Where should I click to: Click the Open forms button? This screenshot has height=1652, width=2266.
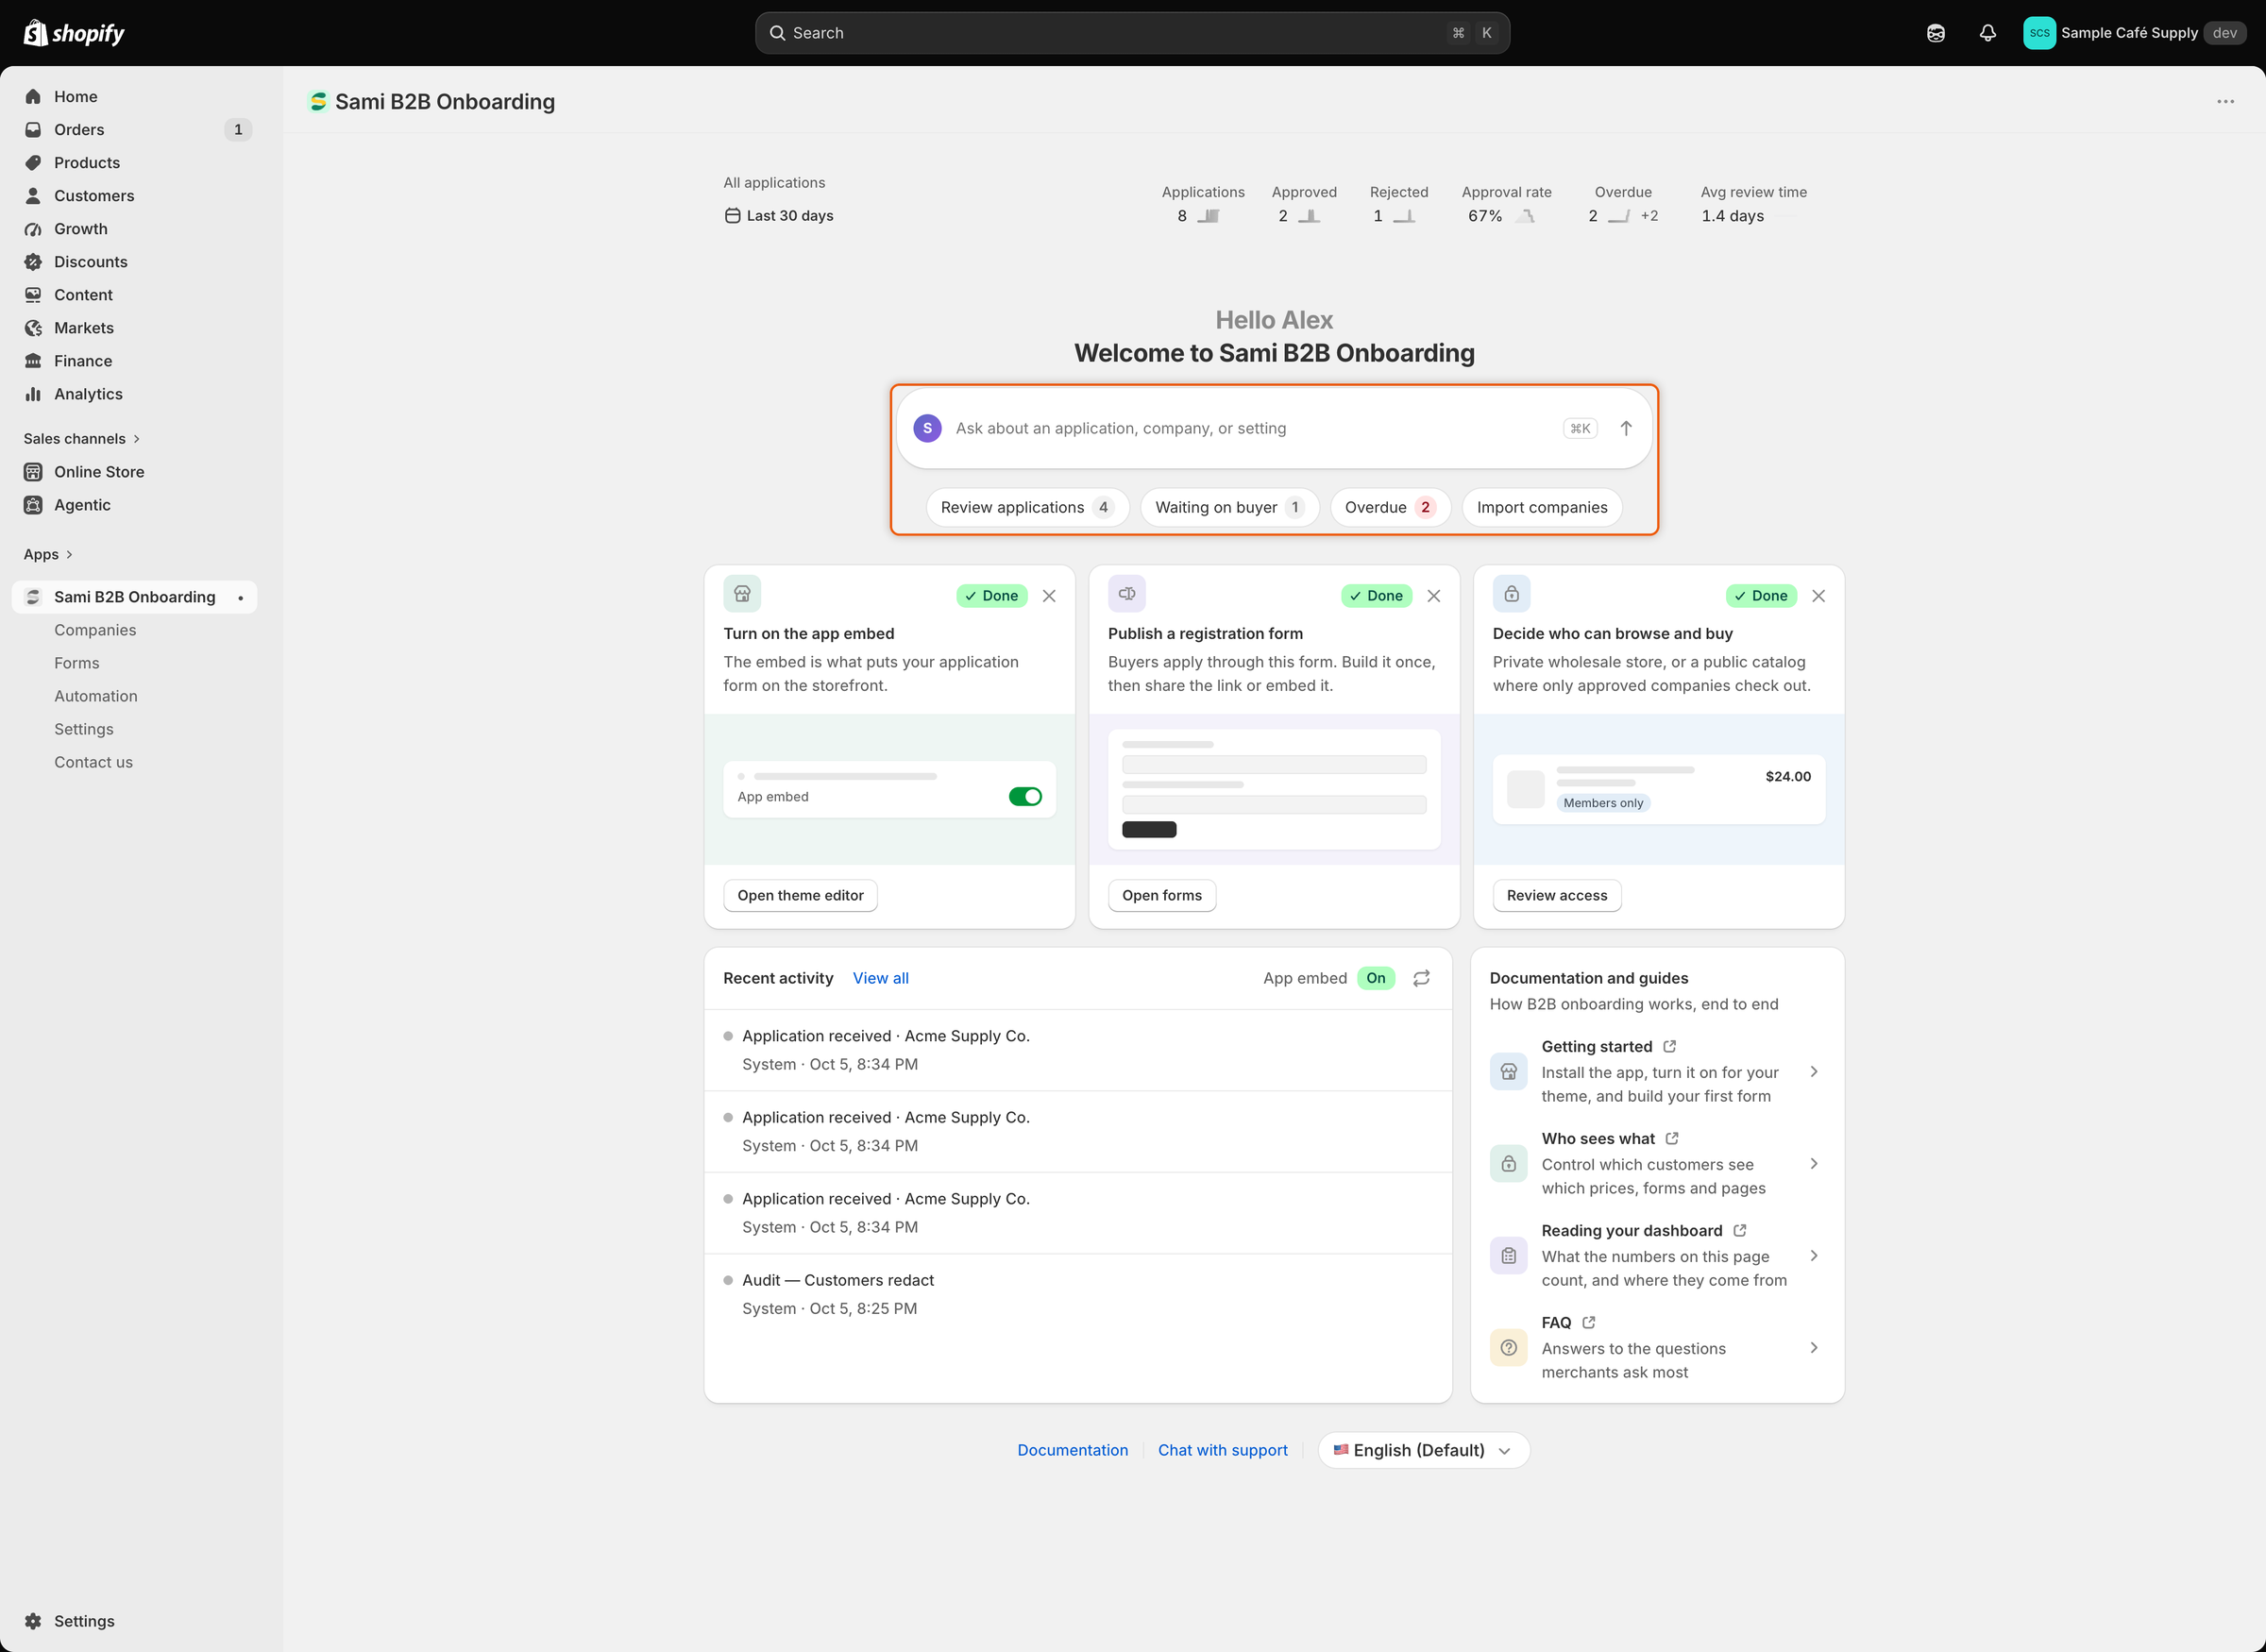click(1162, 895)
